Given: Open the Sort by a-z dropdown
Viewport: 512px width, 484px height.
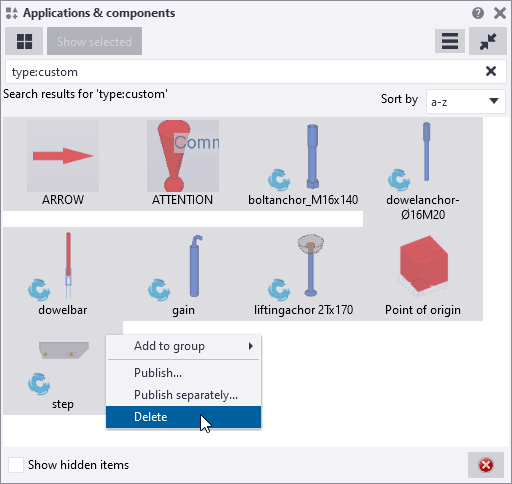Looking at the screenshot, I should point(465,101).
